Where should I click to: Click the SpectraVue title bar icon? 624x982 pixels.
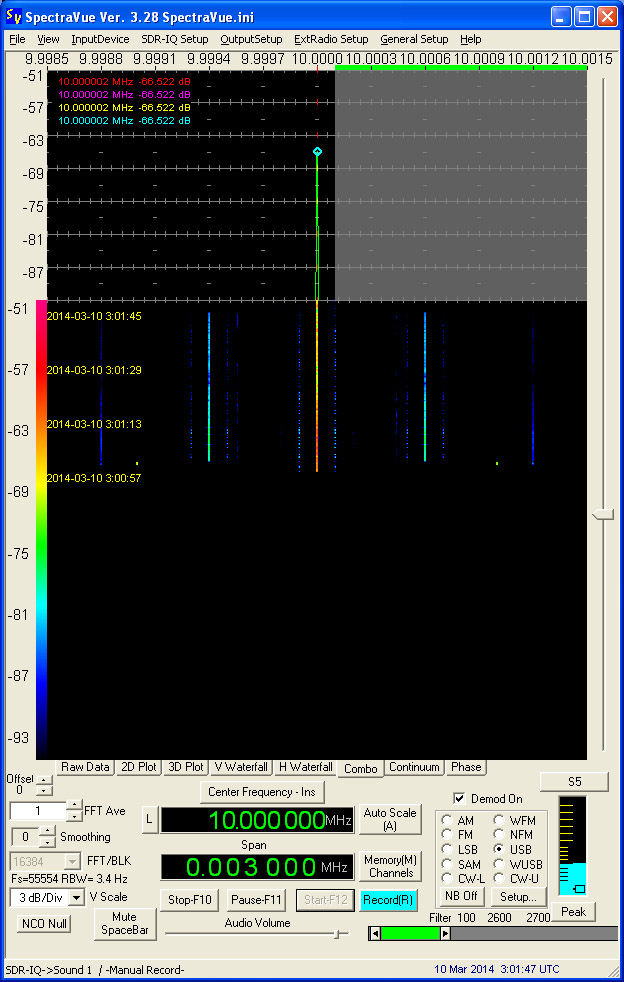pyautogui.click(x=14, y=16)
